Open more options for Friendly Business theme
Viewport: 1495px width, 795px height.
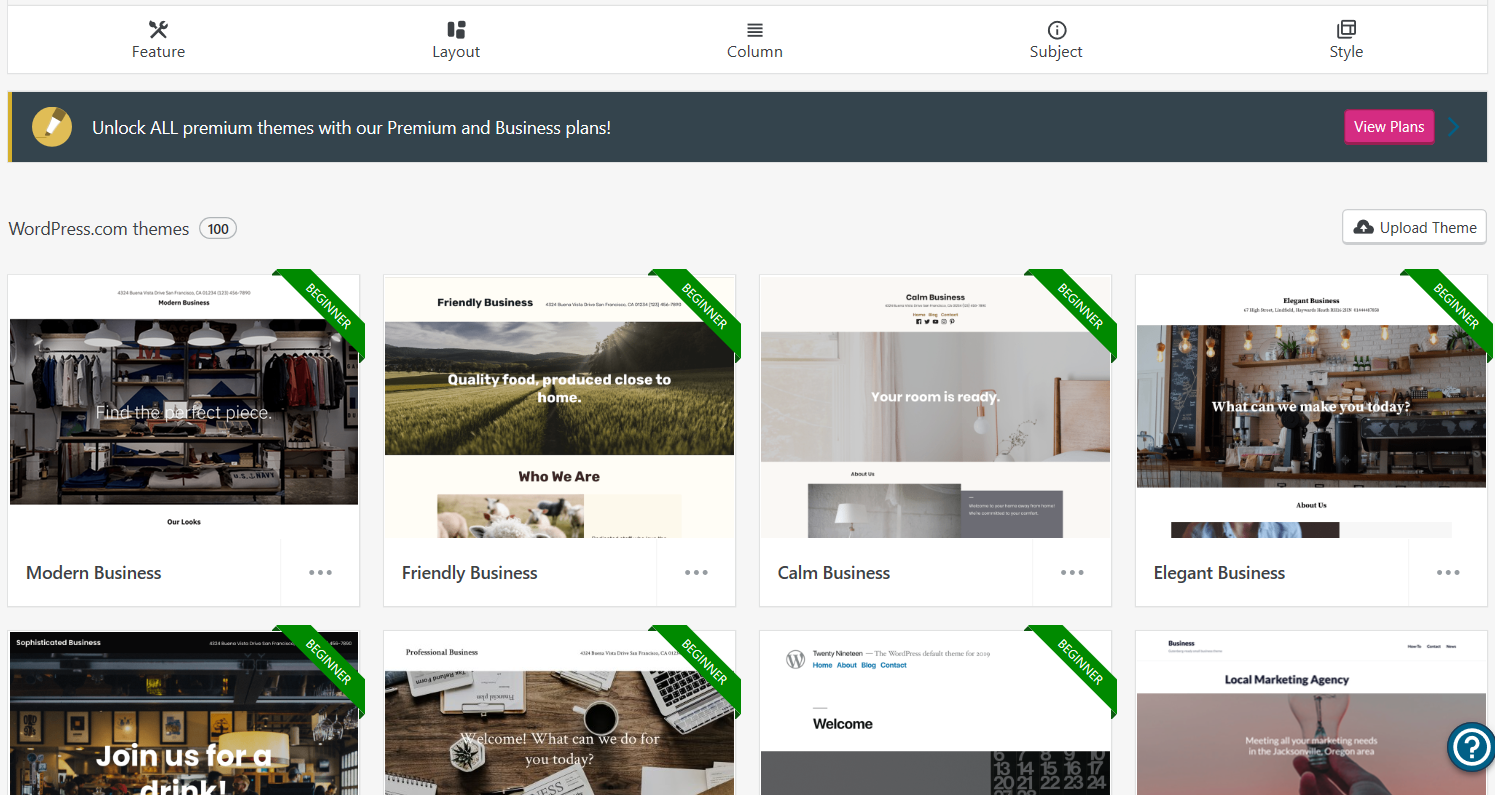[x=696, y=573]
